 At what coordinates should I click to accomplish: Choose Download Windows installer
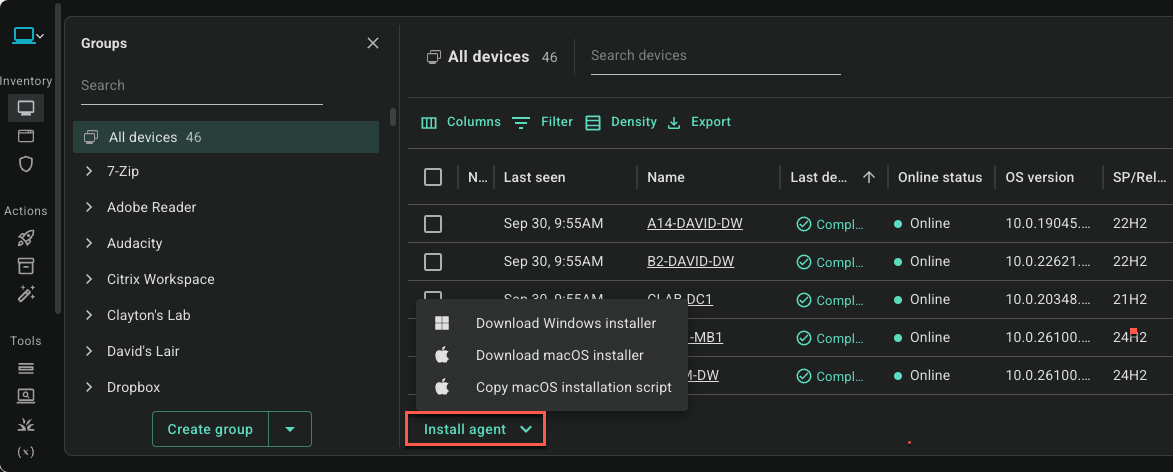coord(565,323)
